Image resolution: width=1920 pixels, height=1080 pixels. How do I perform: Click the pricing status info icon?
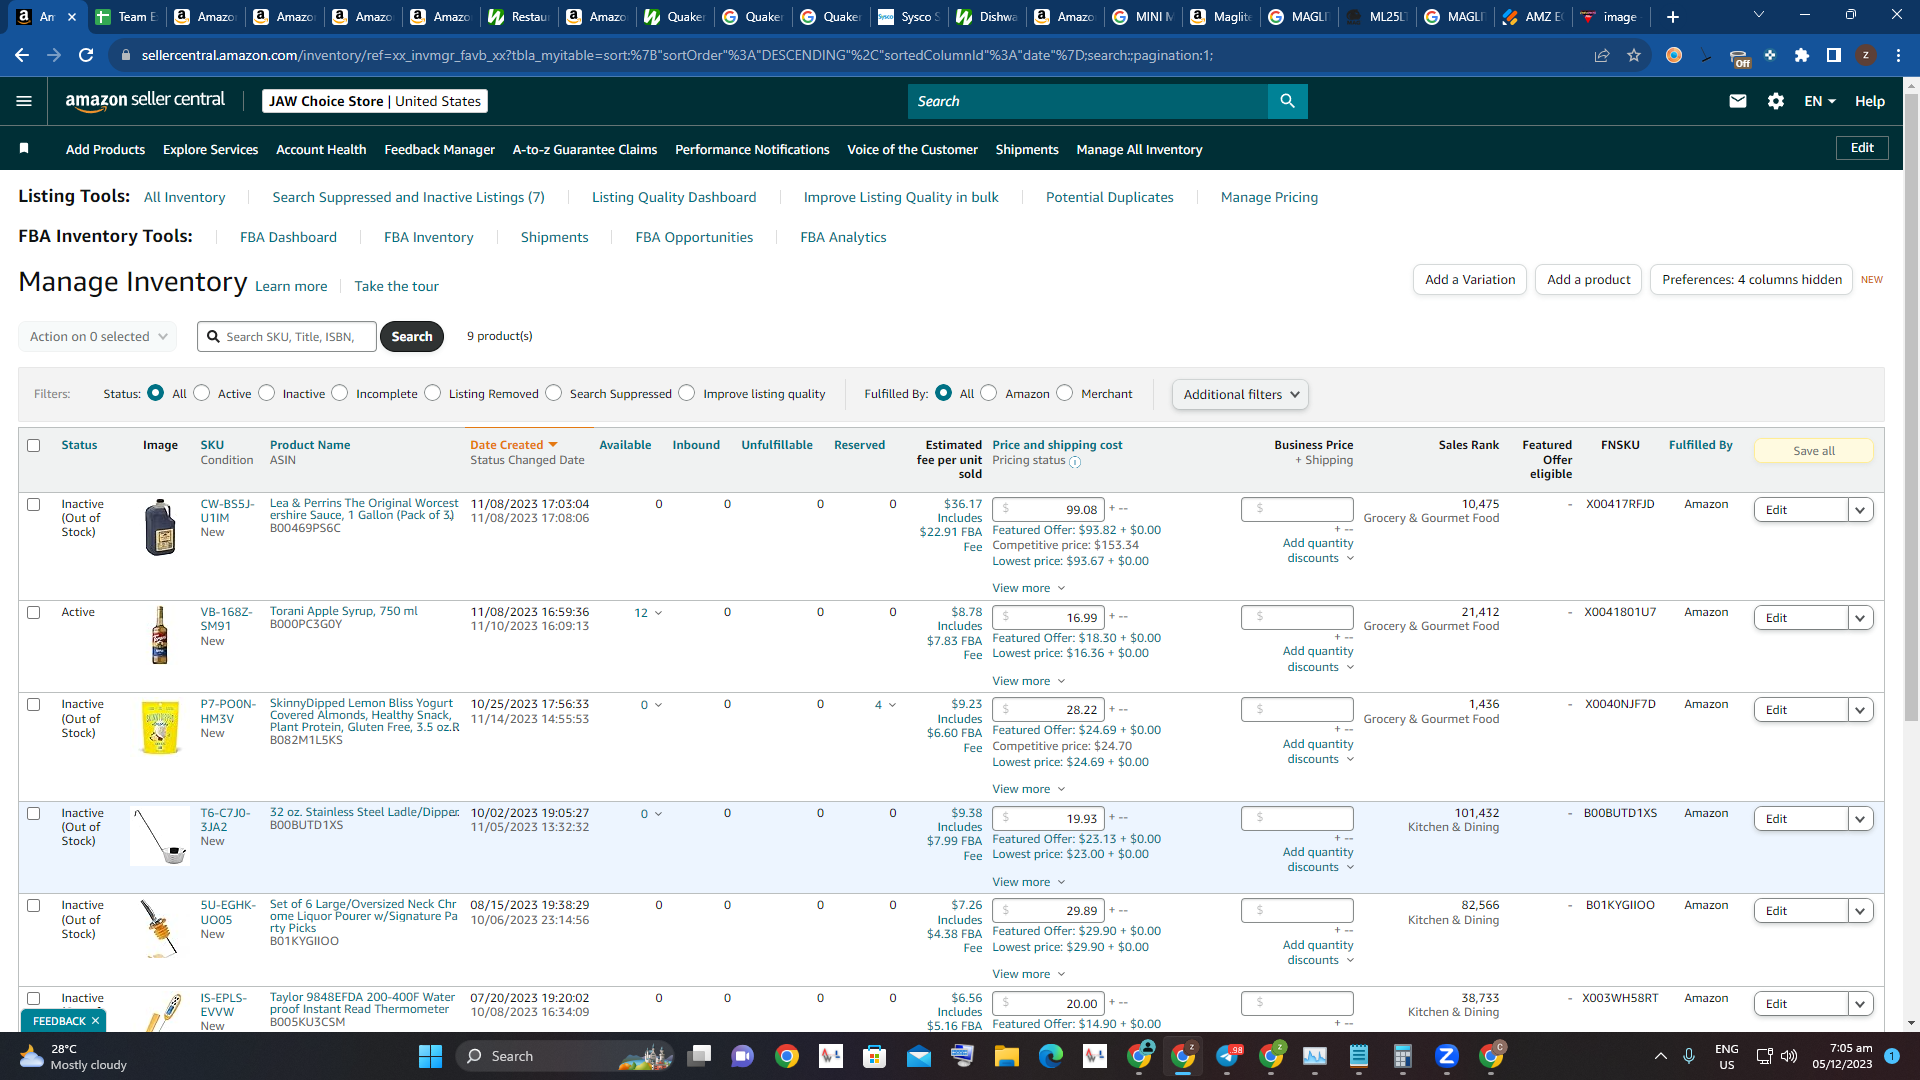1075,462
